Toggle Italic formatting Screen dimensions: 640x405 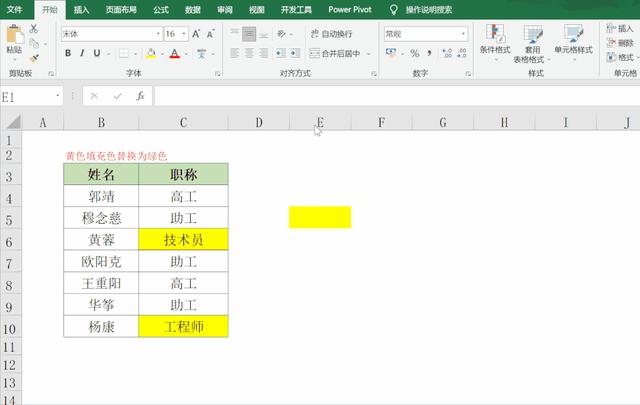click(82, 53)
